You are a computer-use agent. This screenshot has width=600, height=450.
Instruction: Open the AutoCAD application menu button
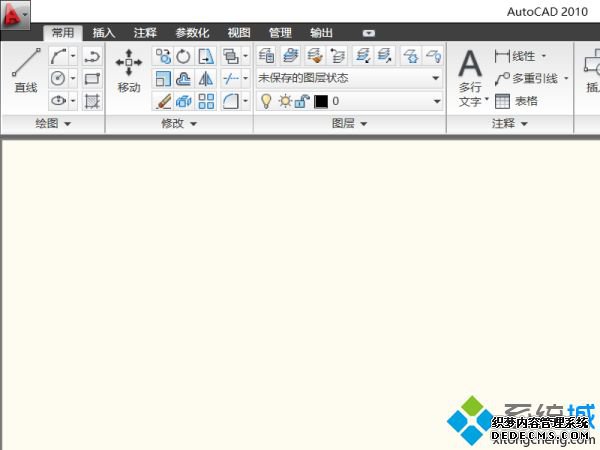[x=15, y=15]
